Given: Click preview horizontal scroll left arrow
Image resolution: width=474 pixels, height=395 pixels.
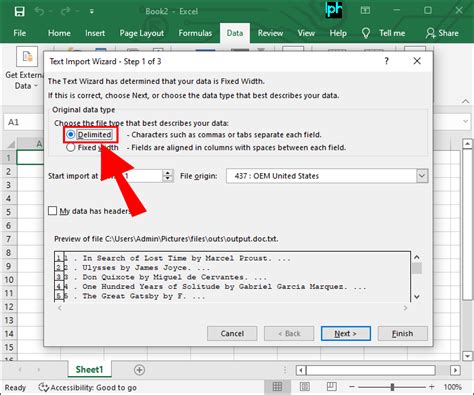Looking at the screenshot, I should (x=60, y=308).
